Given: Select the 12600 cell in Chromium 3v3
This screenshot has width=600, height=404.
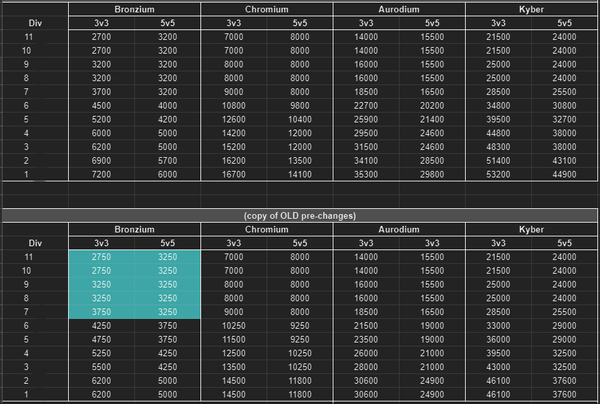Looking at the screenshot, I should click(x=234, y=119).
